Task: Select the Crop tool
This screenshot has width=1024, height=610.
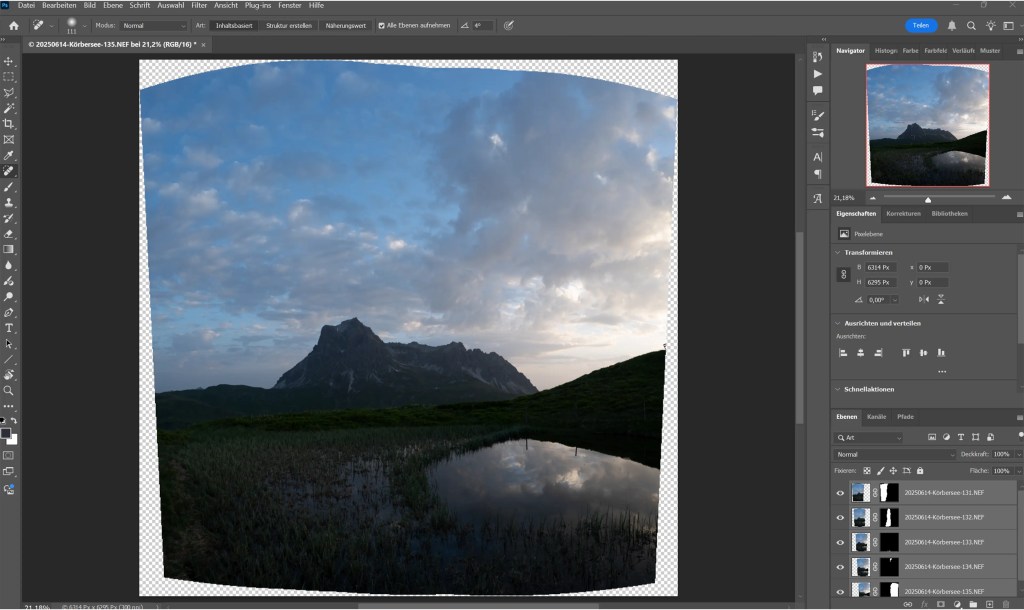Action: point(8,122)
